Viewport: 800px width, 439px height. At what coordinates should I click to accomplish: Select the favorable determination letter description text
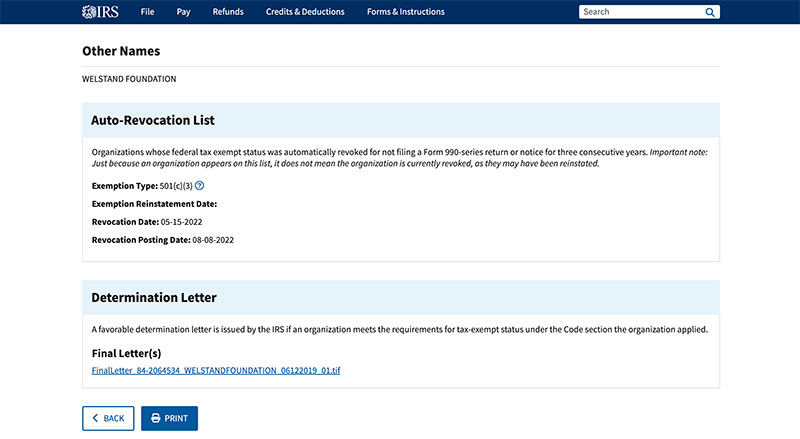tap(399, 330)
